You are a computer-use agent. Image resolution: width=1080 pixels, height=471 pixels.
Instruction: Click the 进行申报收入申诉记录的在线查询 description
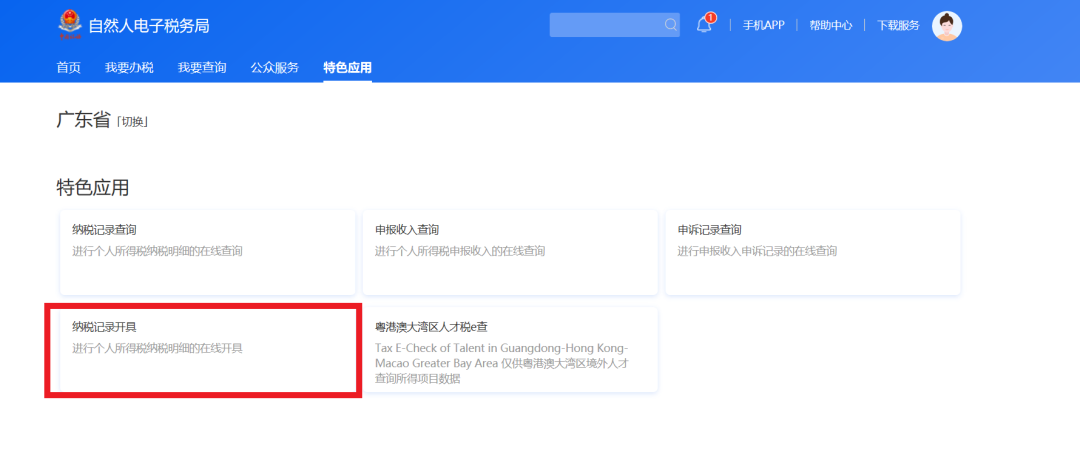click(758, 251)
